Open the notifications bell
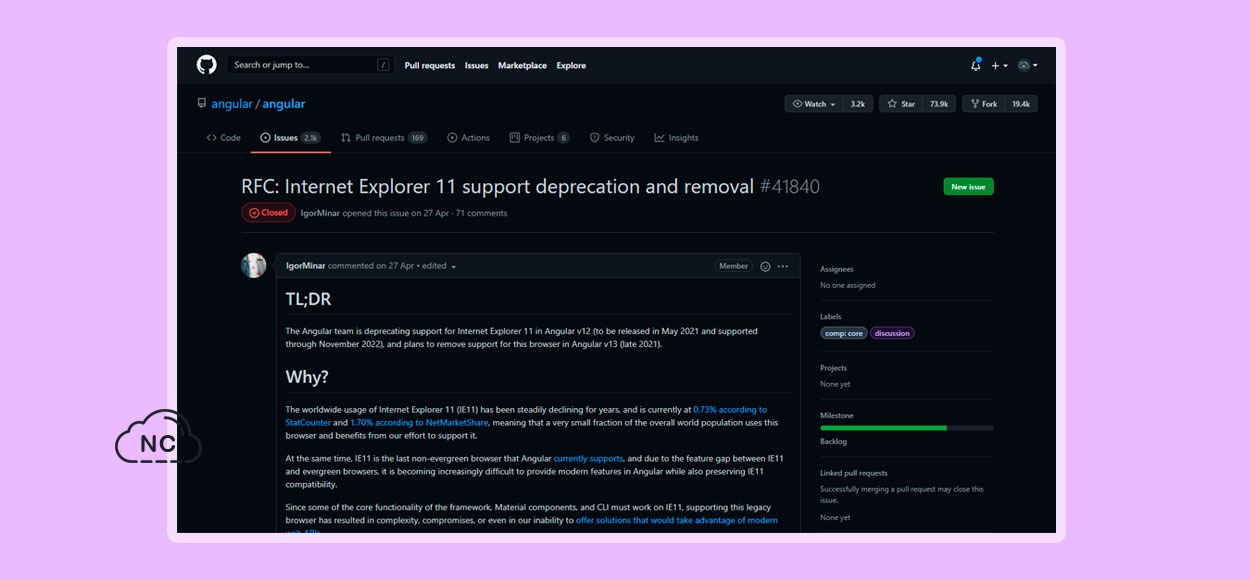The width and height of the screenshot is (1250, 580). [x=976, y=65]
